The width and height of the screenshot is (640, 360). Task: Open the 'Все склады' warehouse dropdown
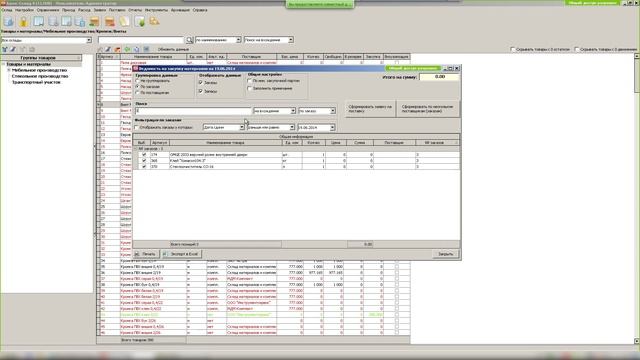point(89,40)
